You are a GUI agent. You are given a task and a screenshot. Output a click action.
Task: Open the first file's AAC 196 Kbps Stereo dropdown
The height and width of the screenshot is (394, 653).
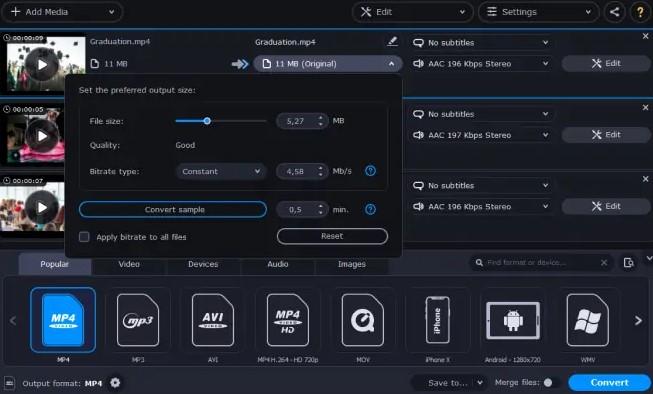coord(481,64)
